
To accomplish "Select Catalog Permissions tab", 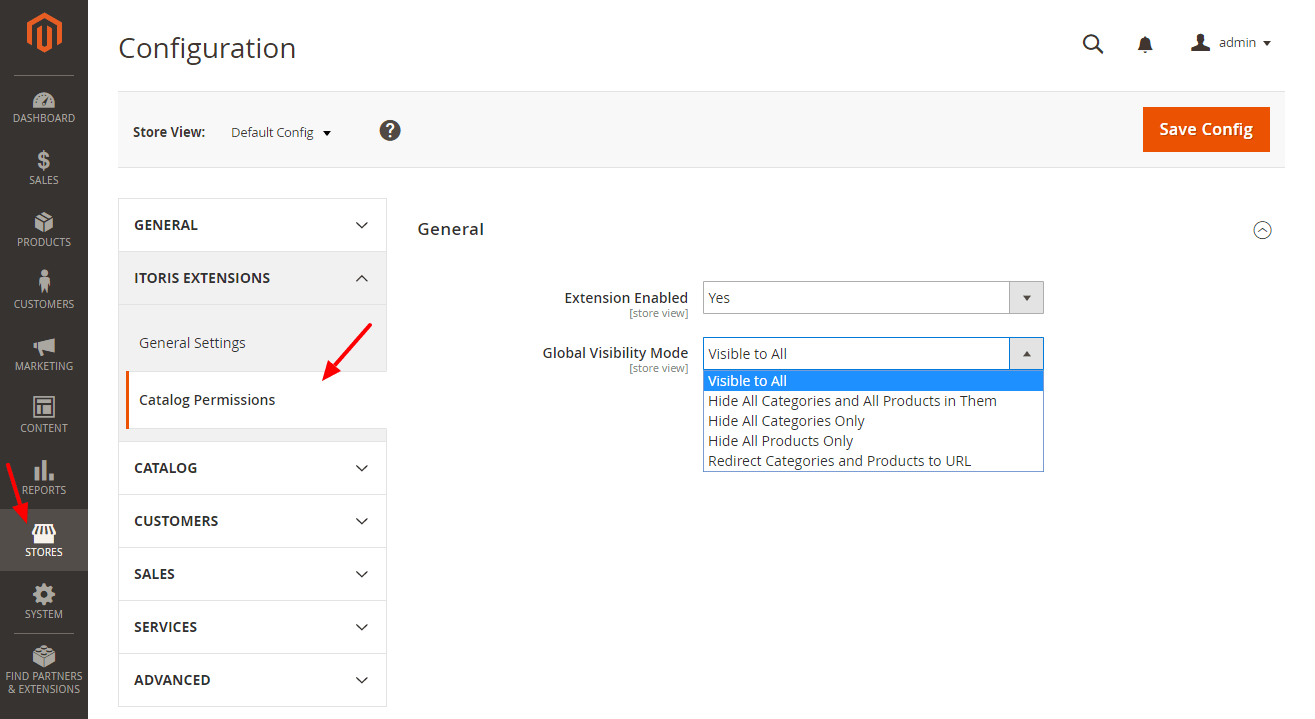I will coord(207,400).
